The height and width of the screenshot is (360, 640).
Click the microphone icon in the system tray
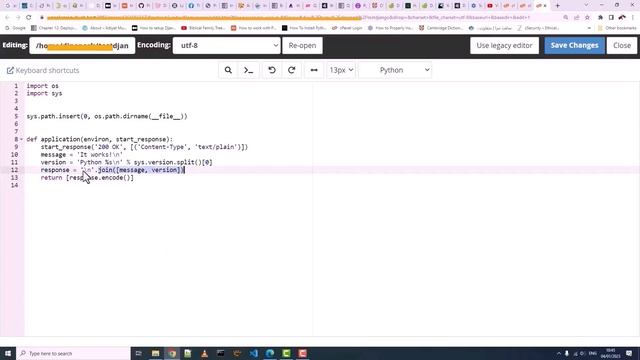point(567,353)
